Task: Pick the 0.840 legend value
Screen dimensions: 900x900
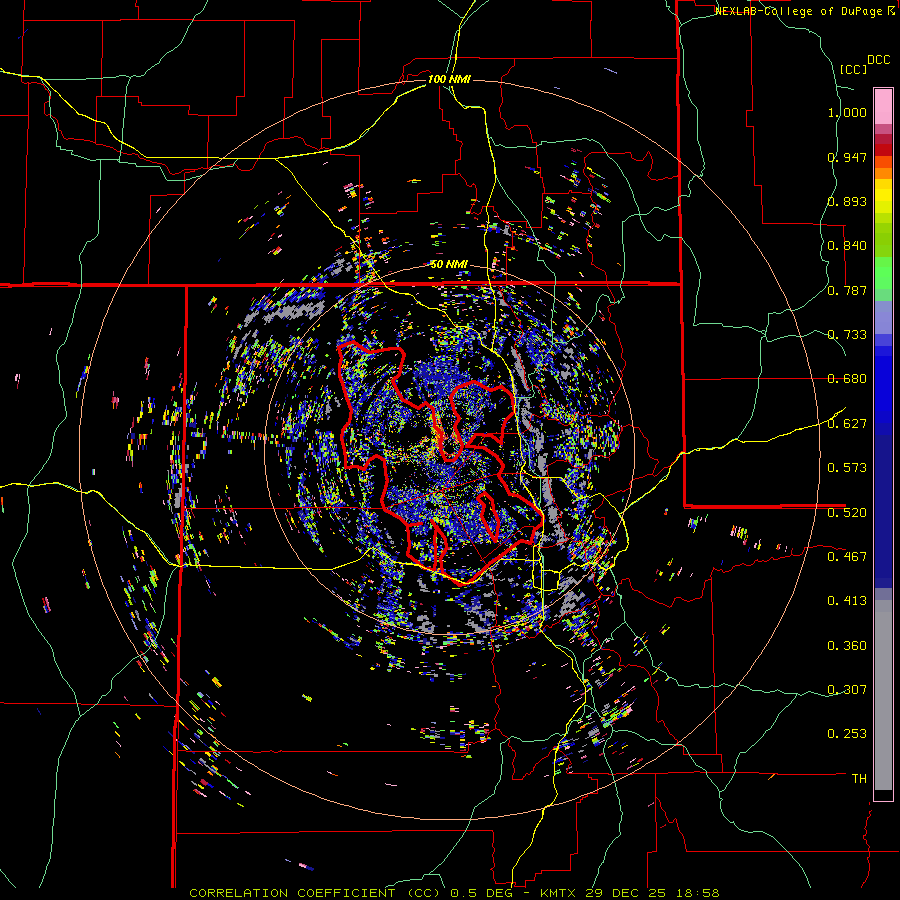Action: [847, 246]
